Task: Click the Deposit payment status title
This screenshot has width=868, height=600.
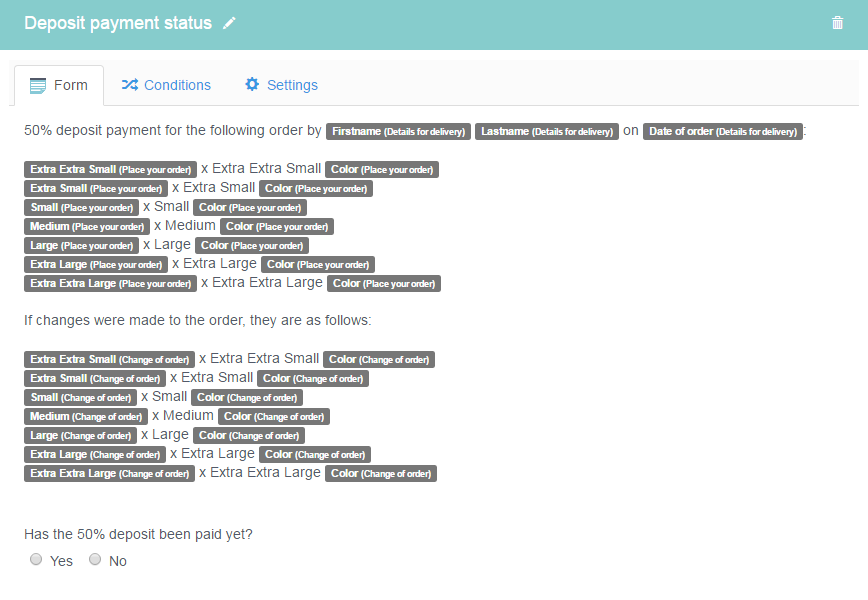Action: pos(118,23)
